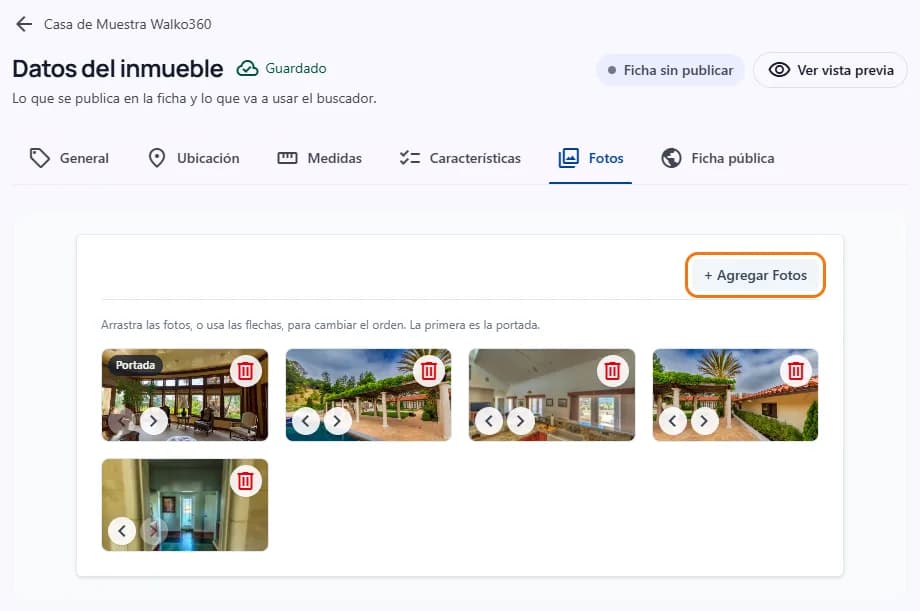Move the living room photo left
Viewport: 920px width, 611px height.
[489, 421]
